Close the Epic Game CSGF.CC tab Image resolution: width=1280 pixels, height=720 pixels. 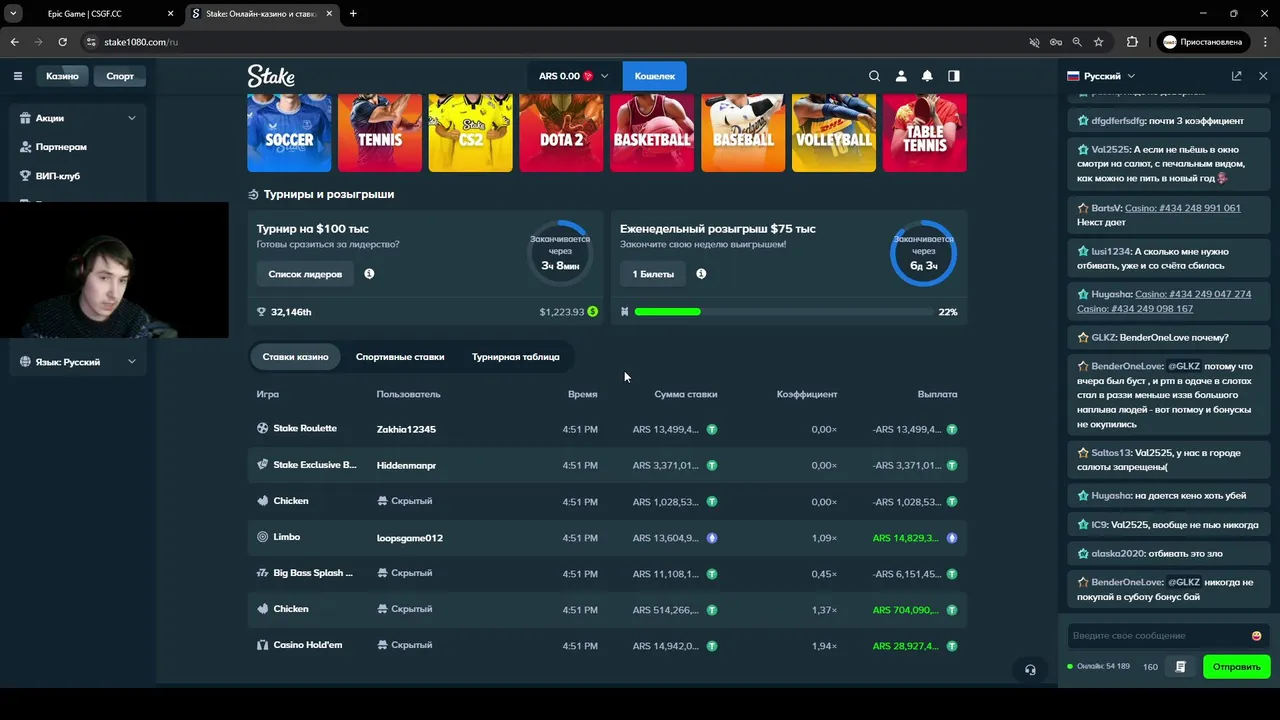(x=171, y=14)
